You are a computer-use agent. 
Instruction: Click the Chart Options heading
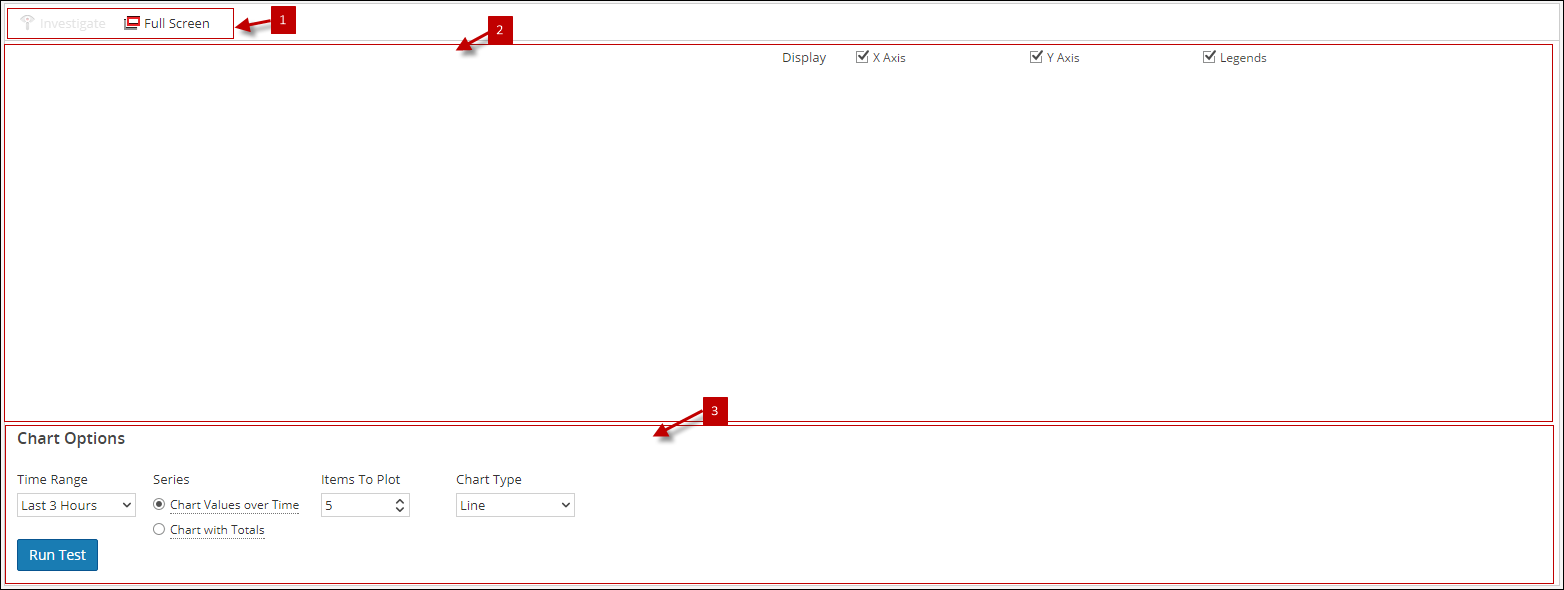coord(71,439)
